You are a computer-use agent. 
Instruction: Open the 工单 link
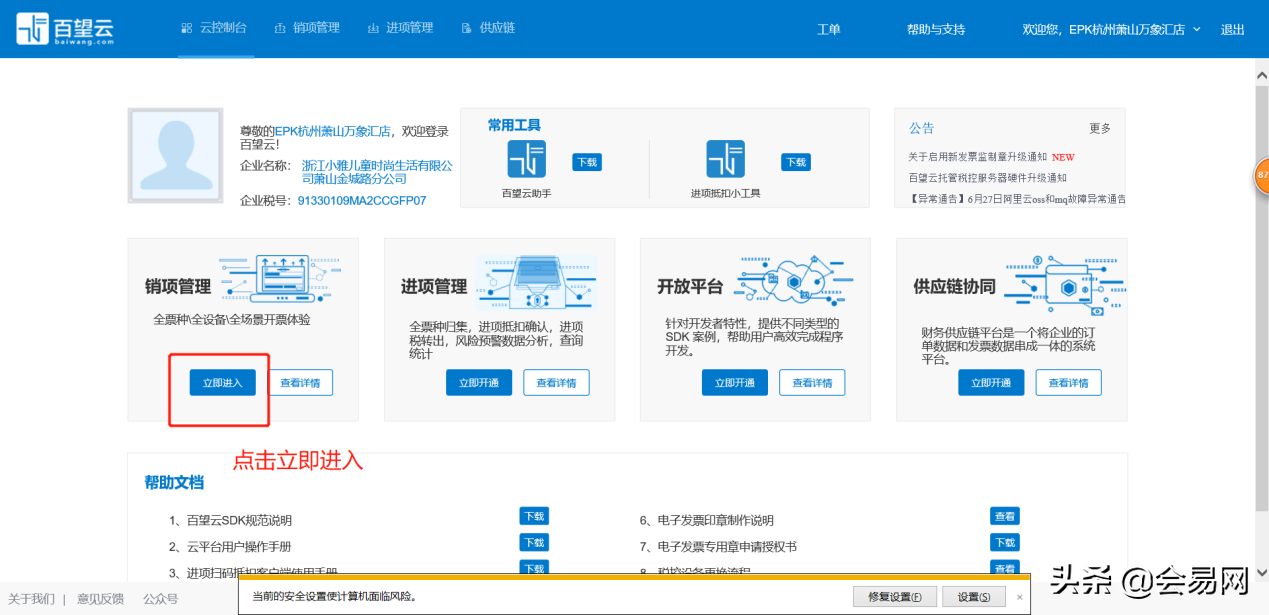(829, 29)
